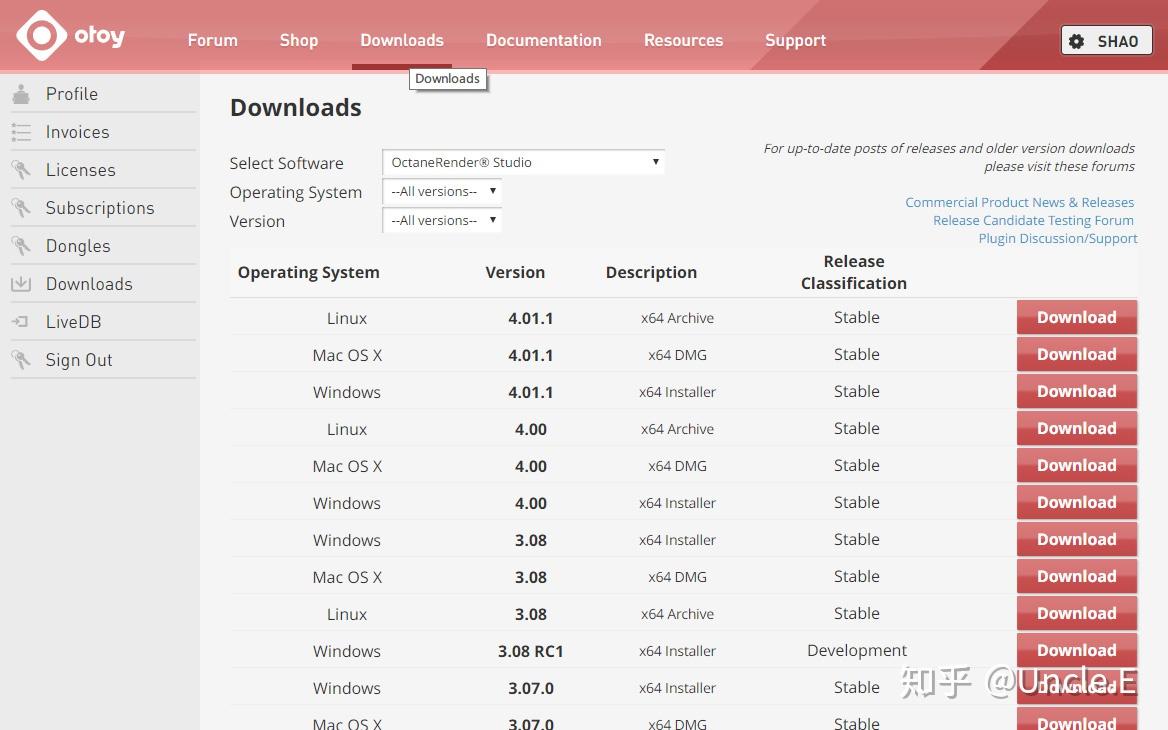Download Mac OS X 4.01.1 DMG

1076,355
